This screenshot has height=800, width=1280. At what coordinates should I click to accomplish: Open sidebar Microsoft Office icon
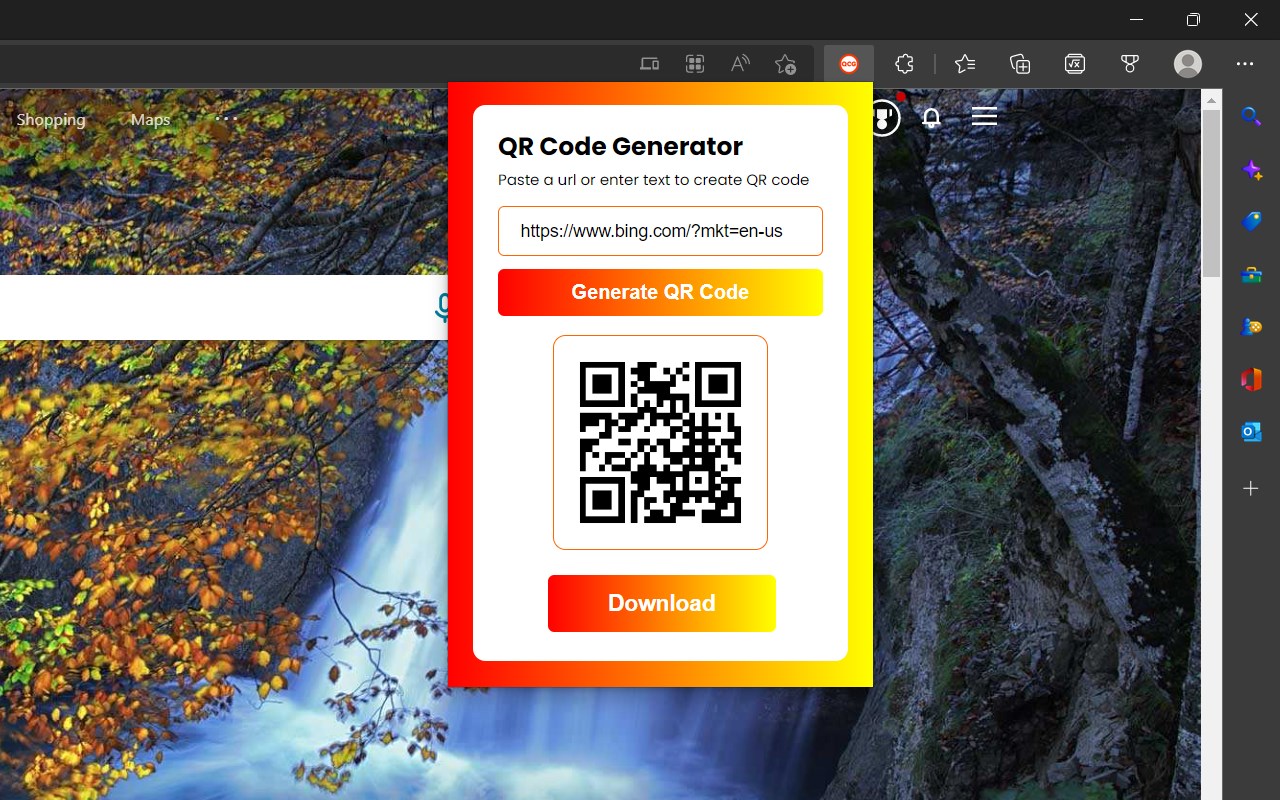pos(1251,379)
